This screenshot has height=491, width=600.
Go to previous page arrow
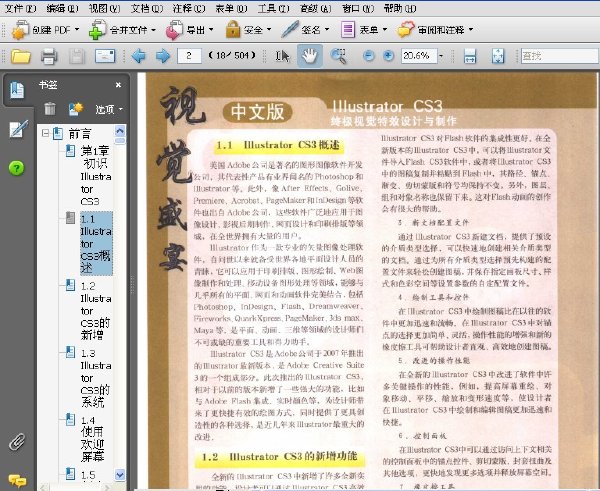(139, 56)
